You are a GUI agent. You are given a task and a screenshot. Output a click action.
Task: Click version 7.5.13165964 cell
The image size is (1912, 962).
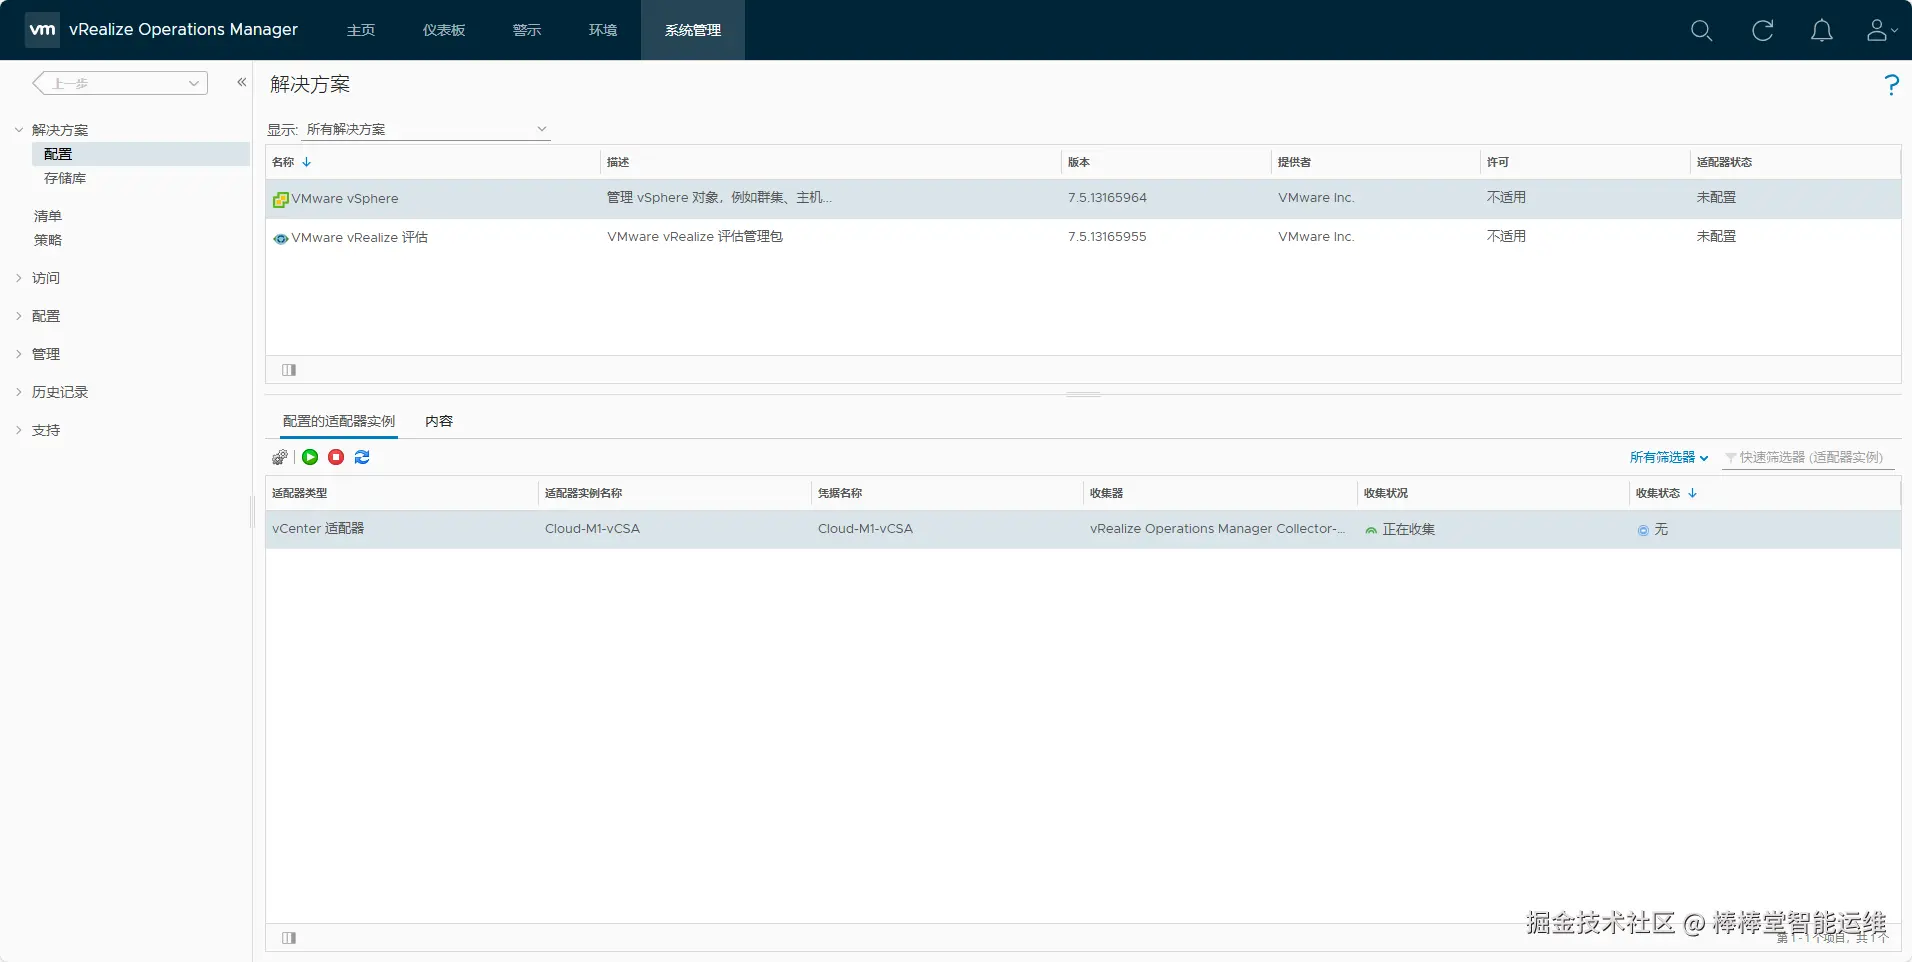1107,198
